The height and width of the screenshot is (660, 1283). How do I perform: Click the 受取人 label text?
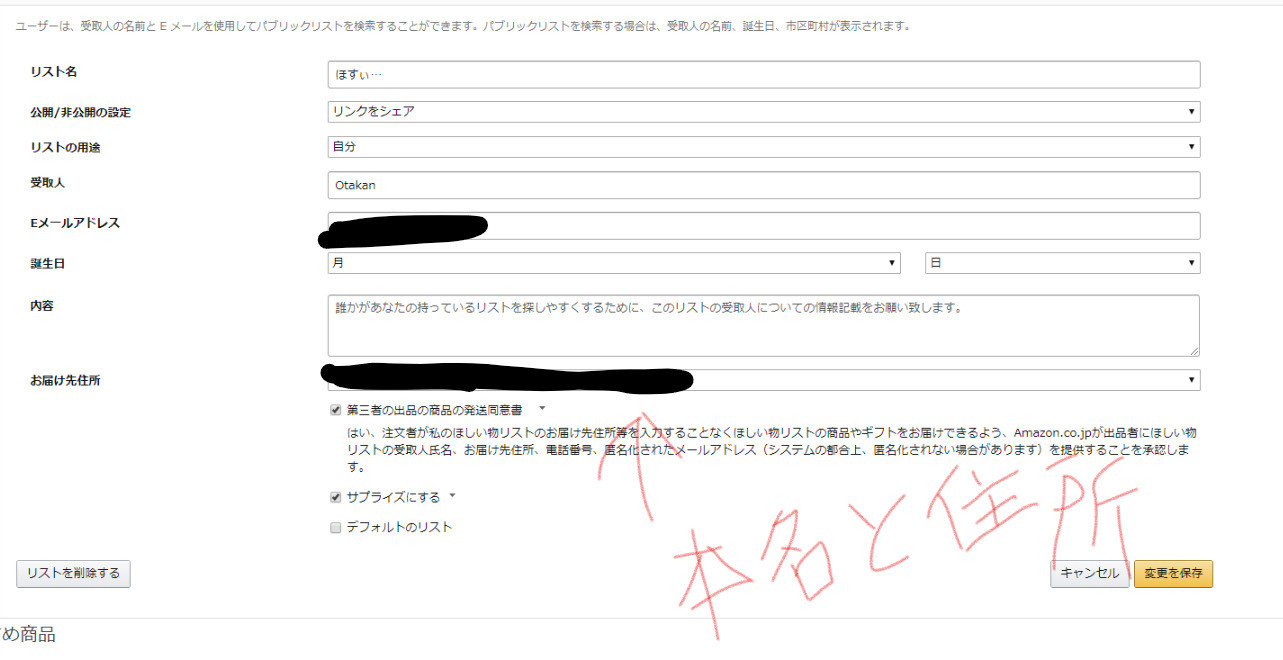tap(48, 183)
